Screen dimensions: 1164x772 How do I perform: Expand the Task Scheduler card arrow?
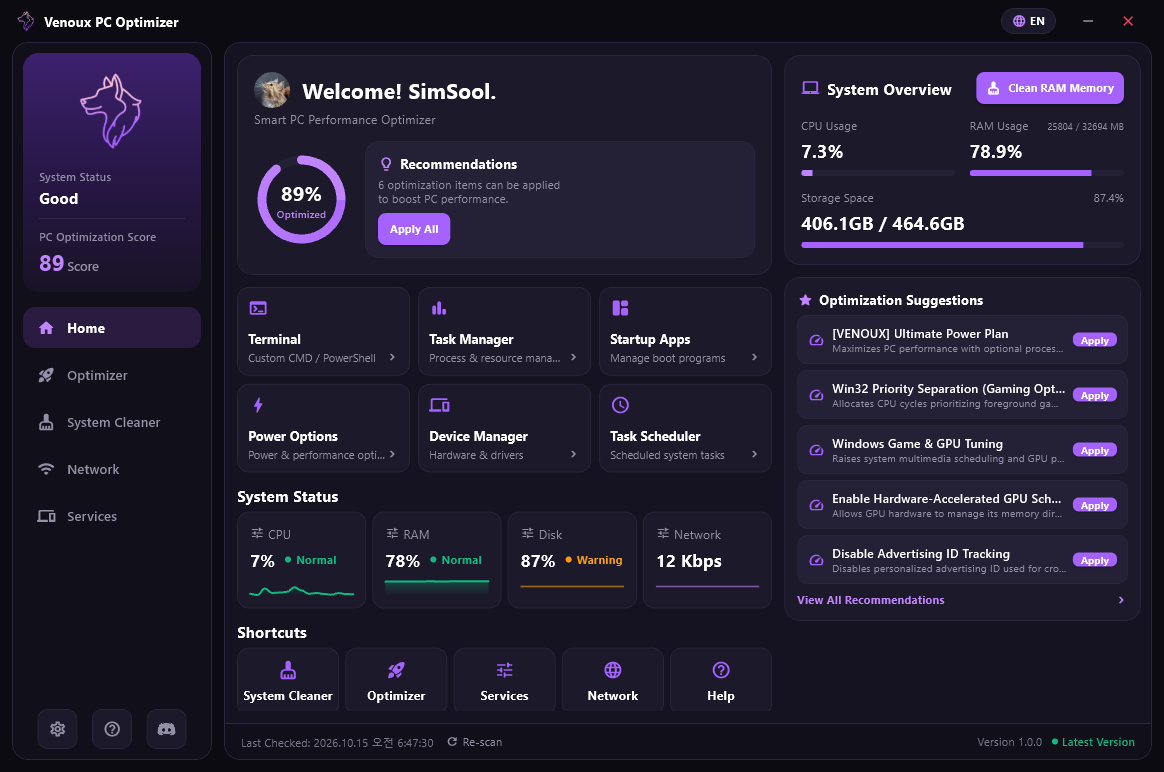point(754,454)
